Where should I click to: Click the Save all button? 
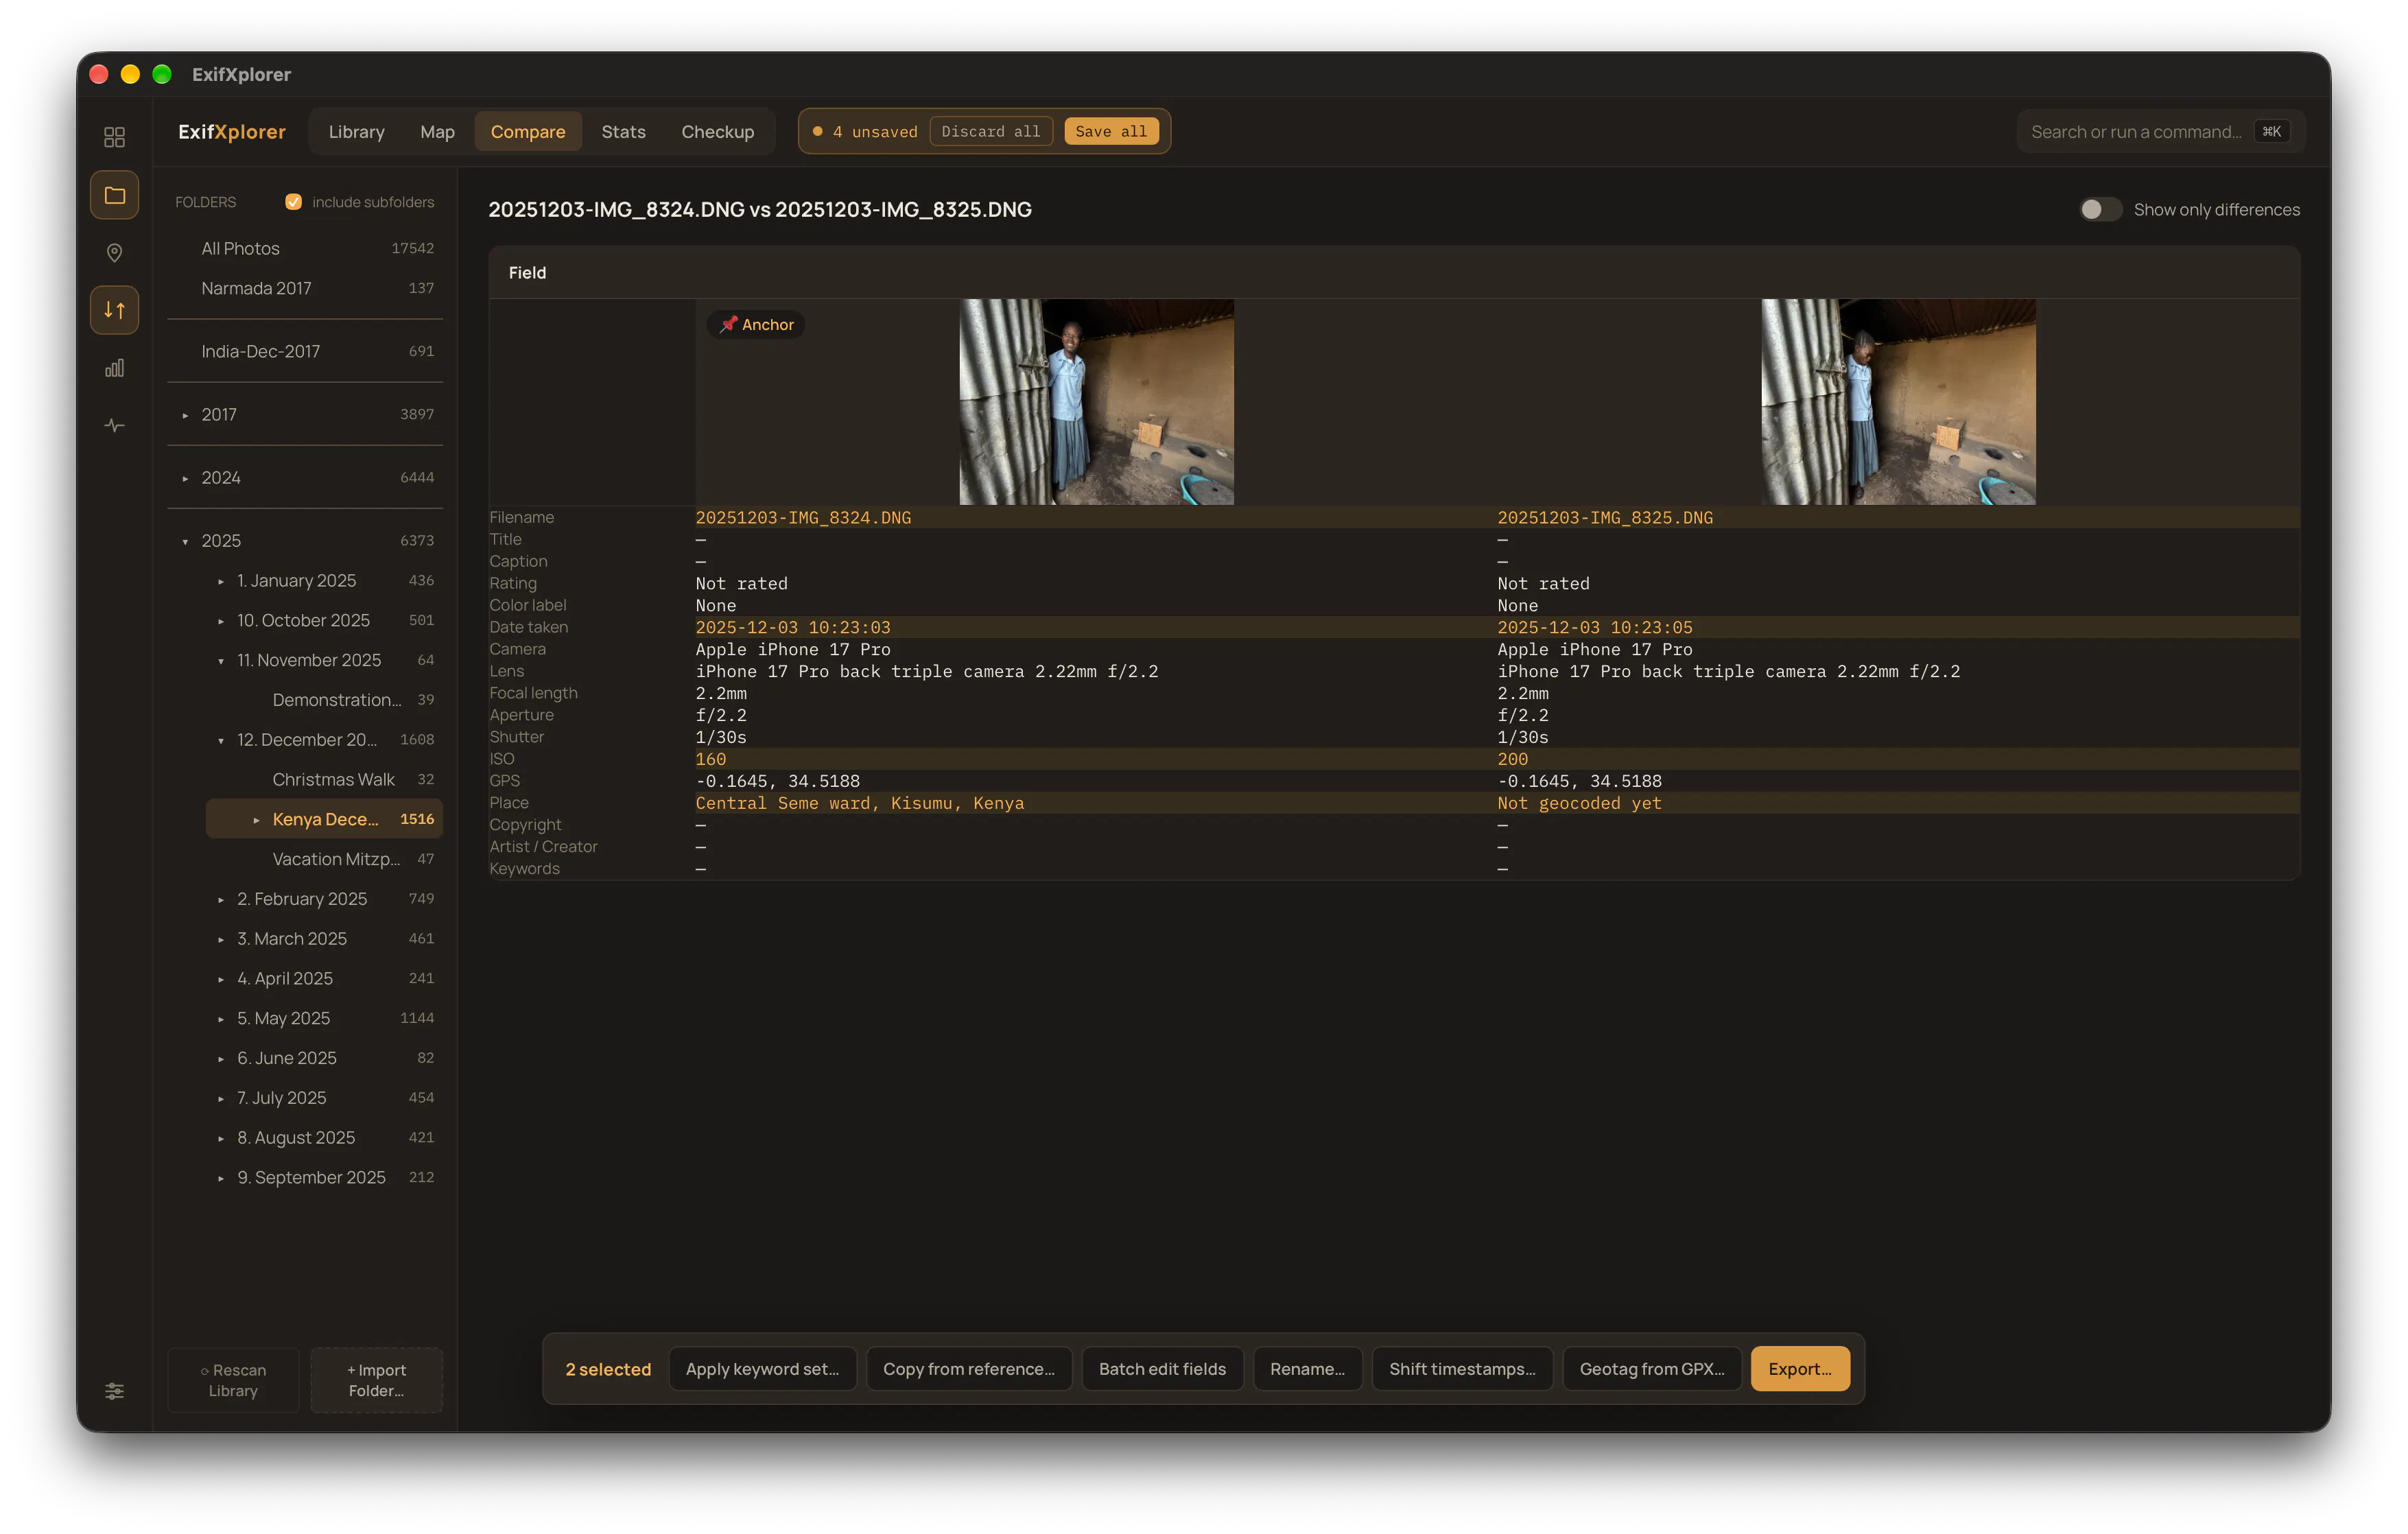coord(1111,132)
